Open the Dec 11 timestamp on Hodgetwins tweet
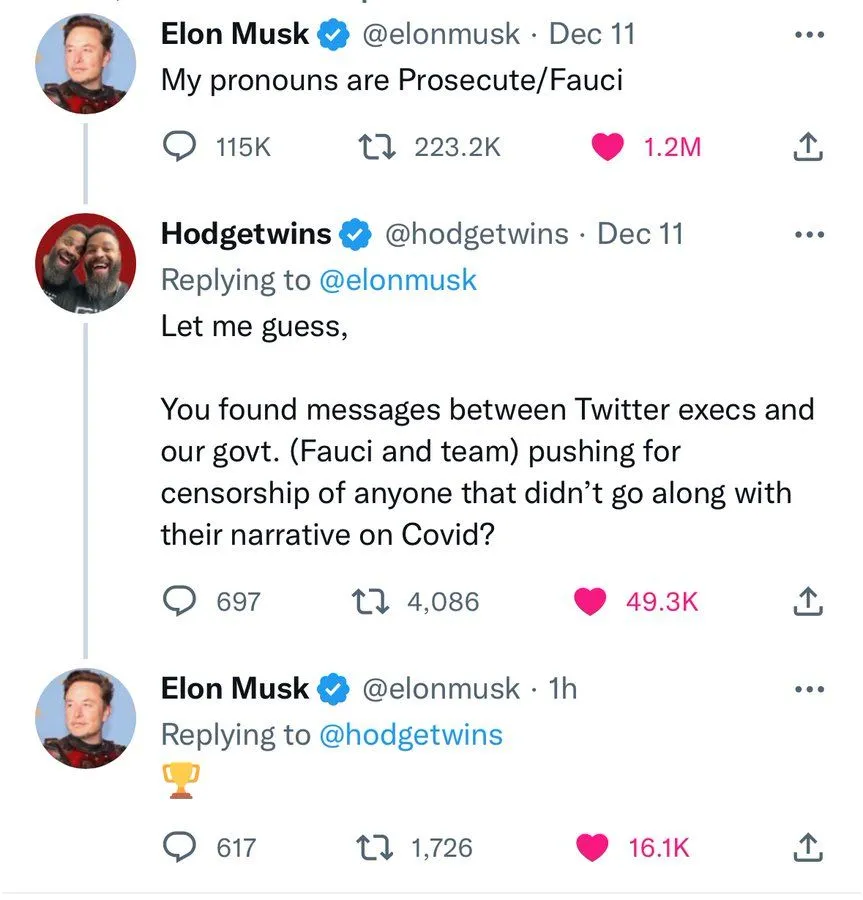The width and height of the screenshot is (863, 900). pos(640,234)
